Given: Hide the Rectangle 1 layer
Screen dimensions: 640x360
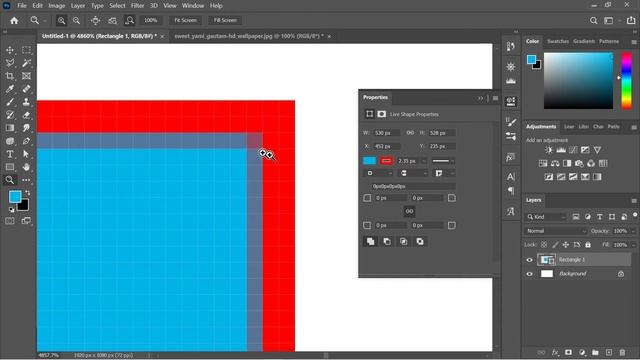Looking at the screenshot, I should pos(529,260).
